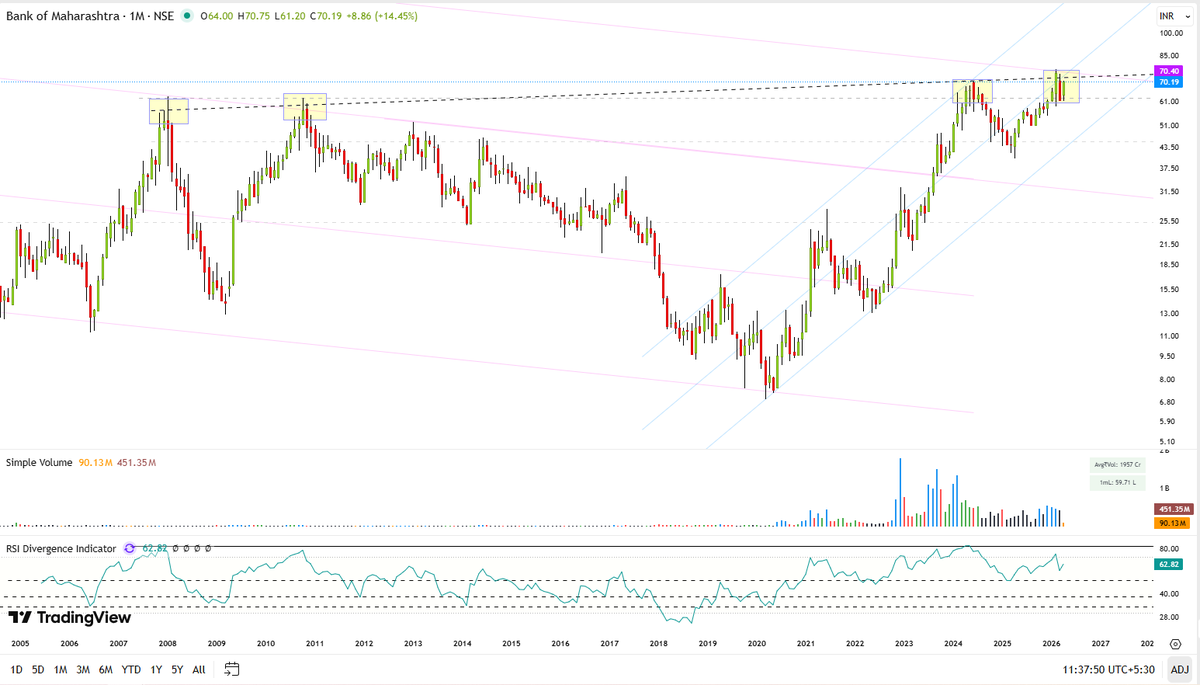Screen dimensions: 1200x685
Task: Click the high value H70.75
Action: point(256,16)
